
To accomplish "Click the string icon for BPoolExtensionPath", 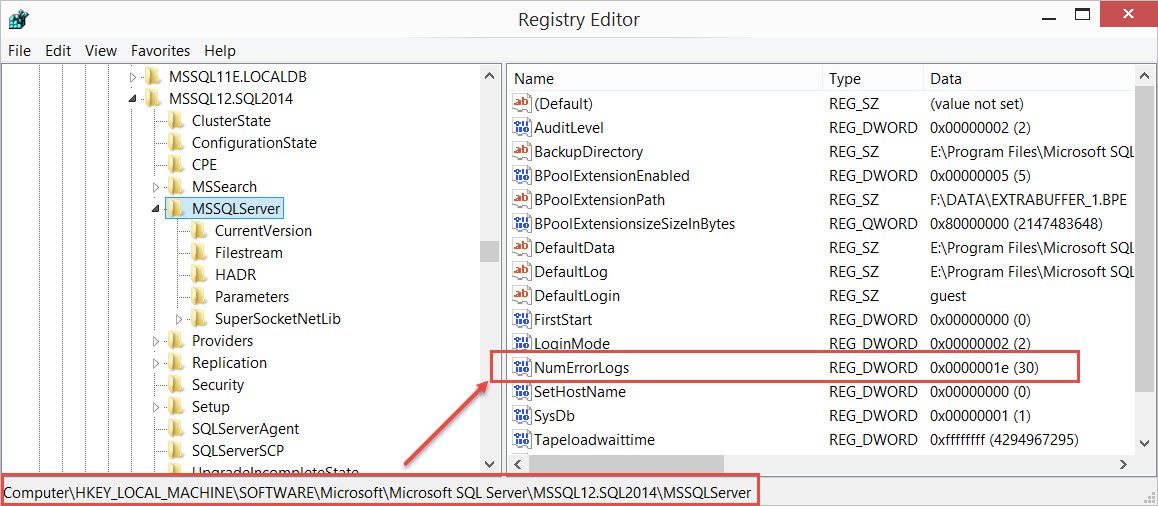I will pos(522,199).
